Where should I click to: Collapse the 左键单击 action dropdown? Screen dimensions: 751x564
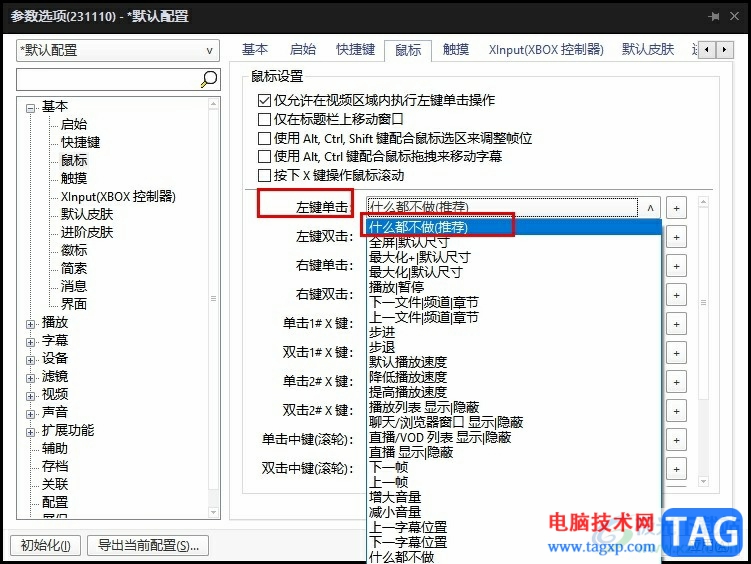650,208
